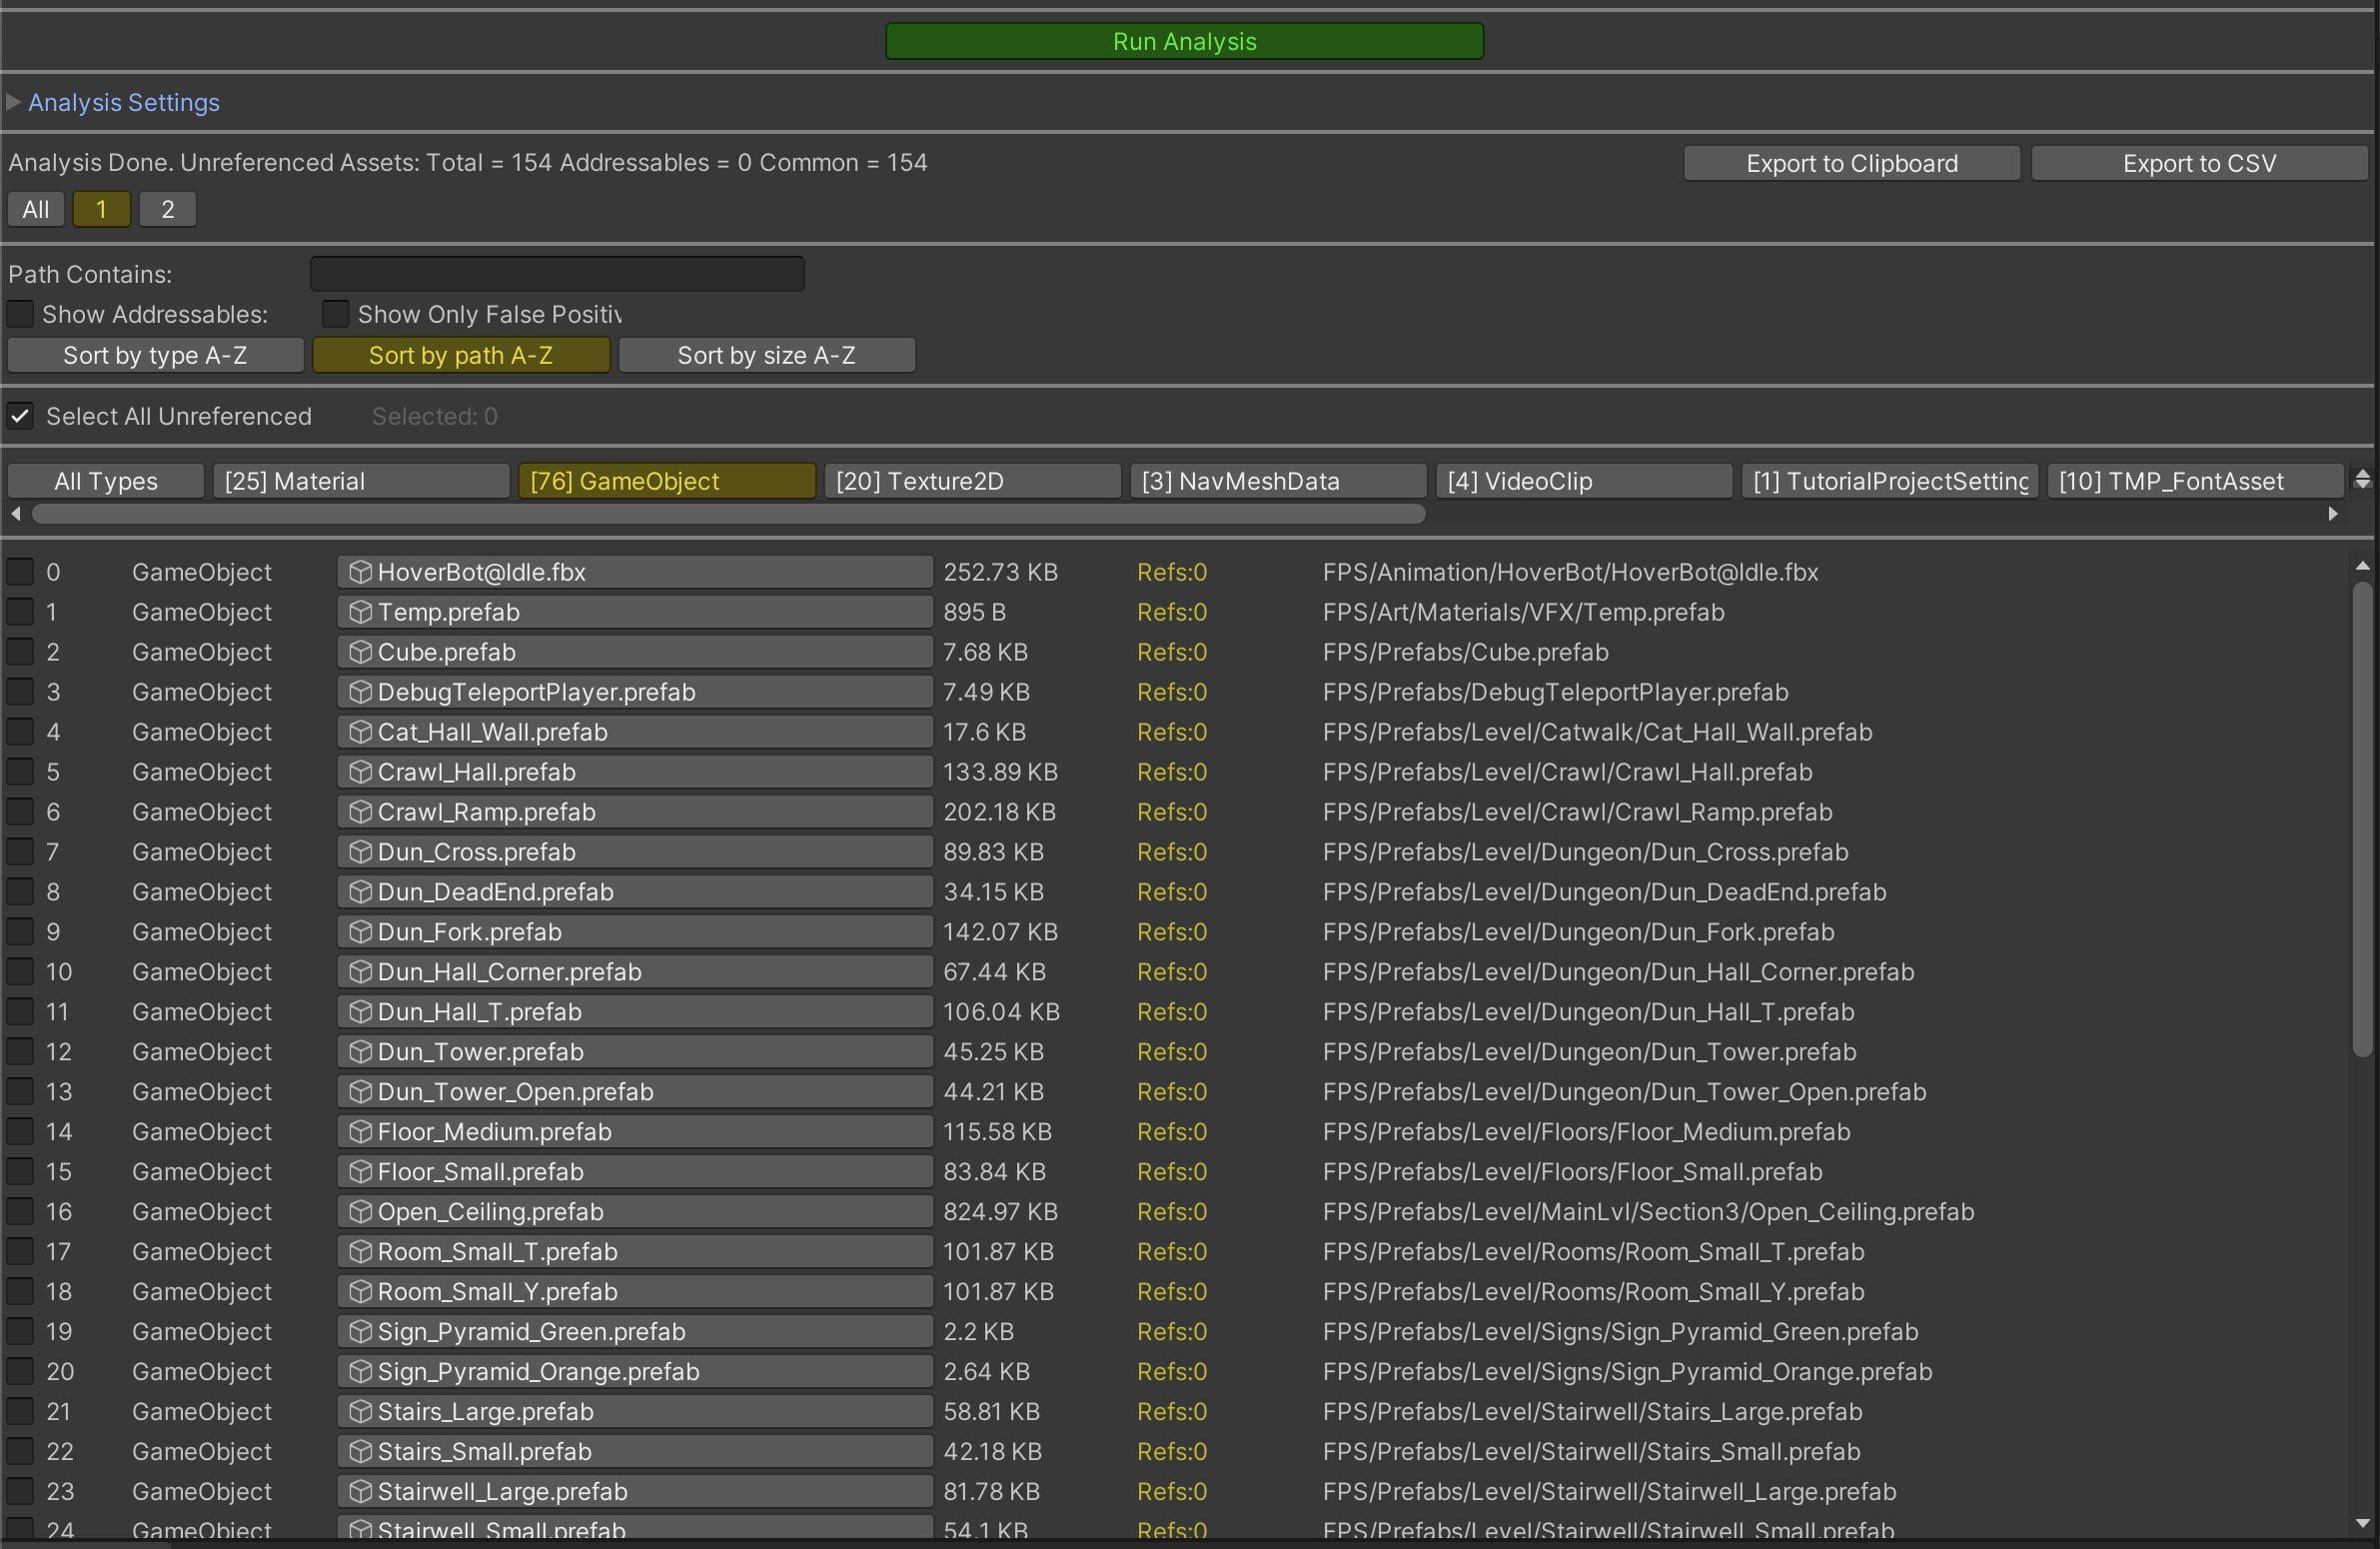Click the cube icon beside Cube.prefab

point(360,652)
